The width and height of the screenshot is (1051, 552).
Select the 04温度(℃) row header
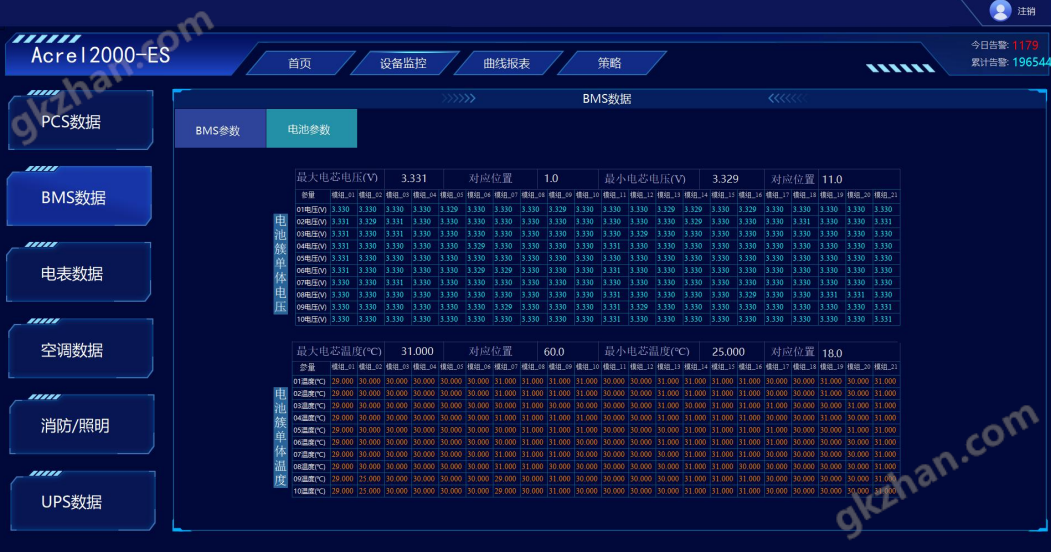(x=310, y=418)
